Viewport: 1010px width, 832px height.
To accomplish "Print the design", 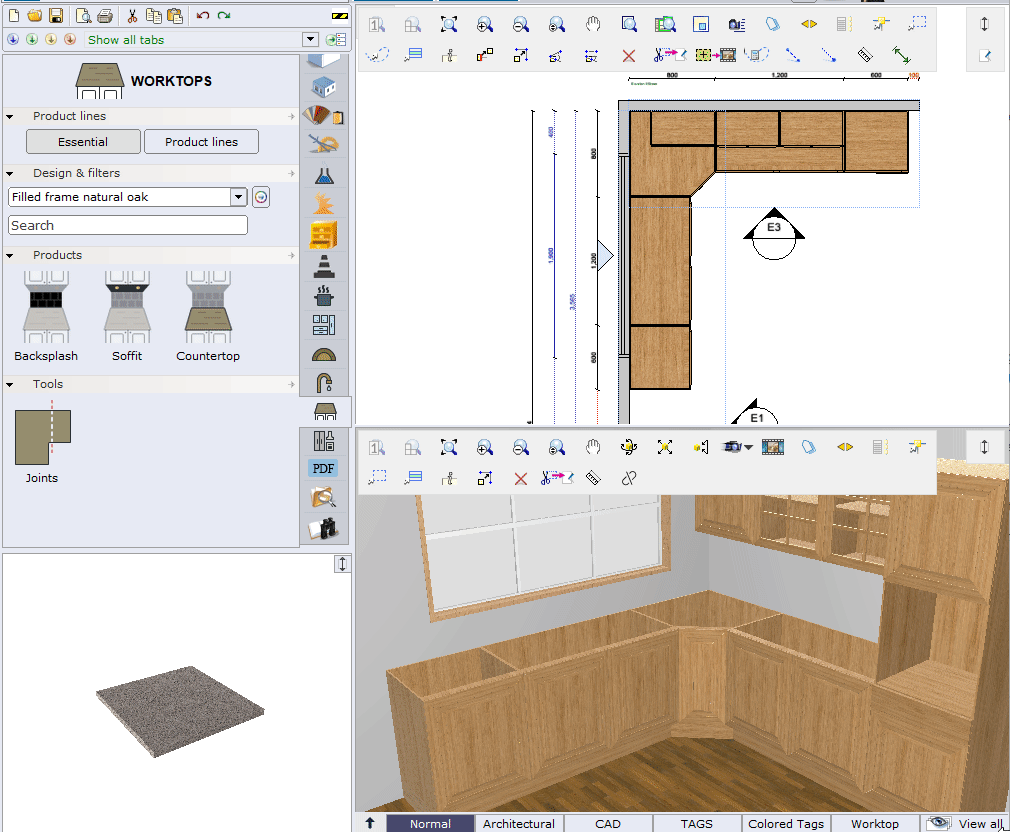I will tap(105, 15).
